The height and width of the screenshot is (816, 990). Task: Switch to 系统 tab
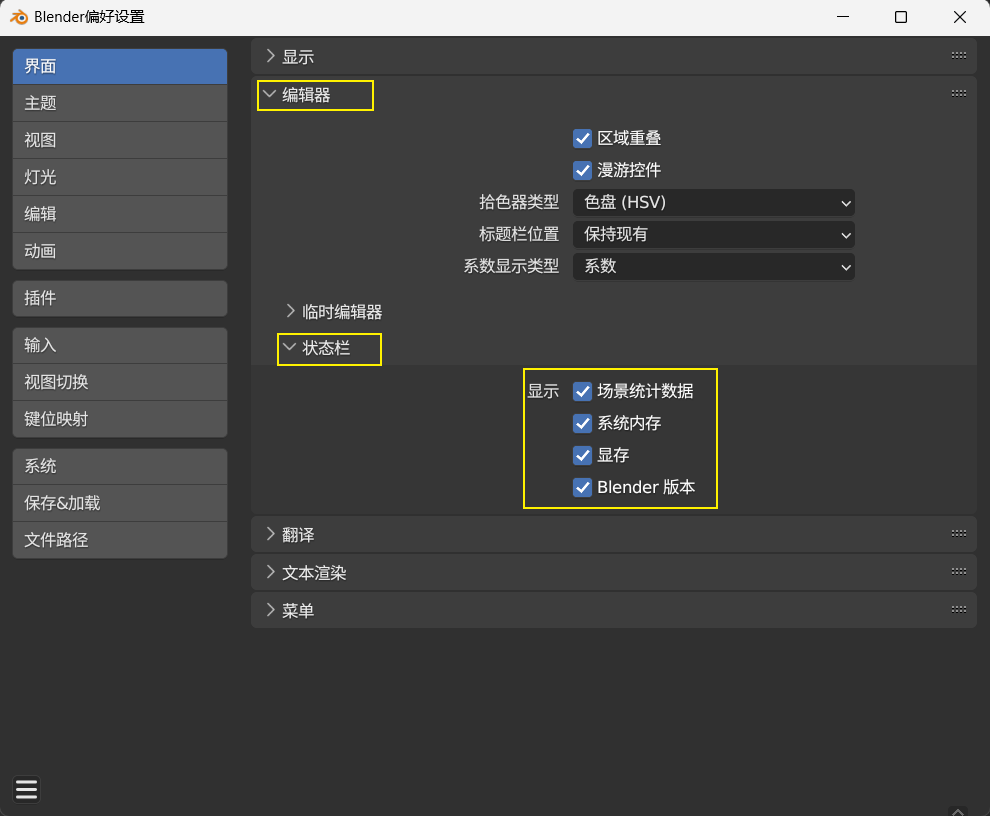click(x=120, y=466)
